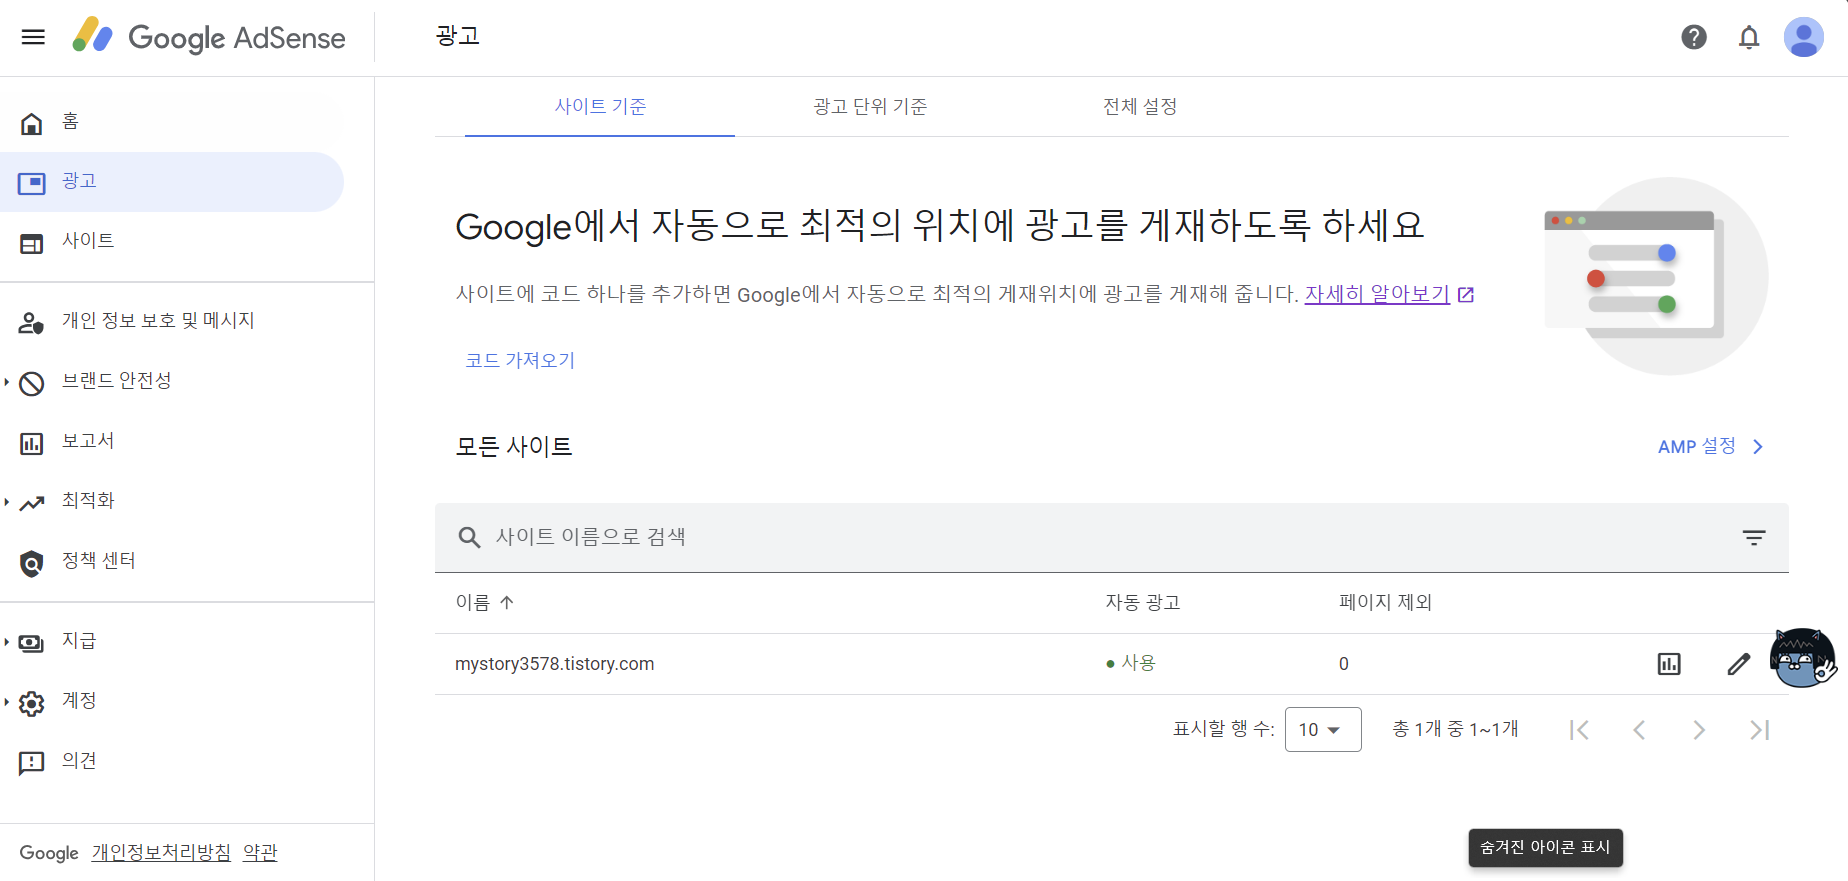Click the 개인 정보 보호 person icon

(32, 323)
